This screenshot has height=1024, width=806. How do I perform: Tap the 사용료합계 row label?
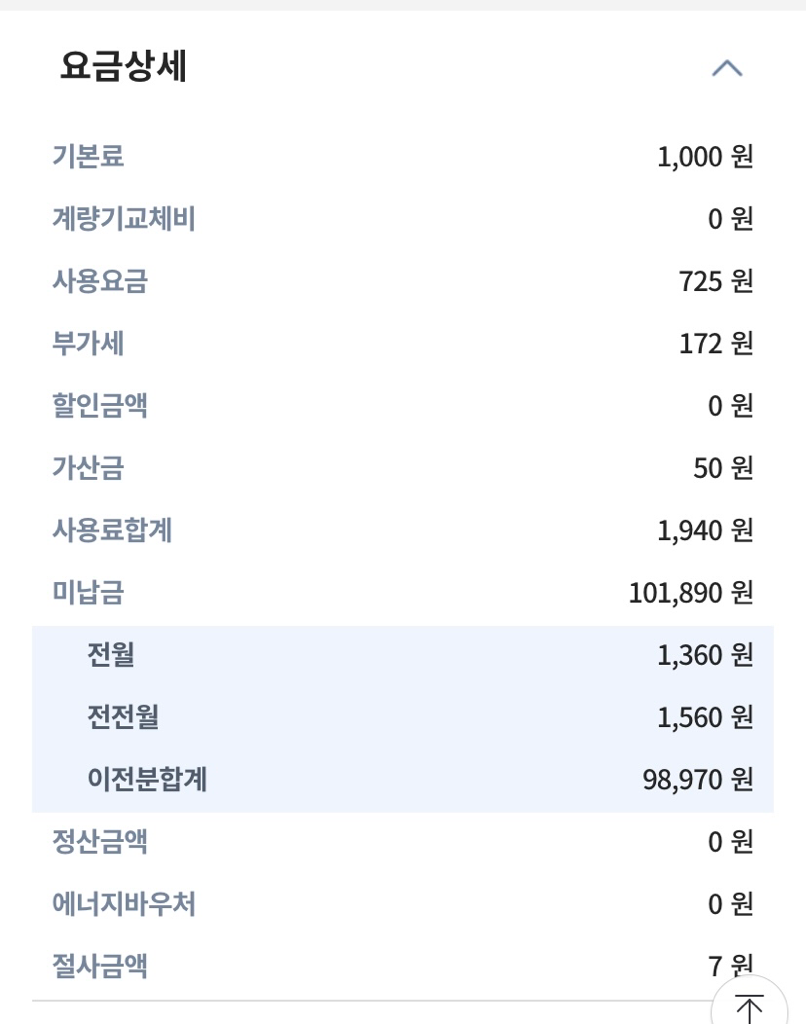click(x=112, y=530)
